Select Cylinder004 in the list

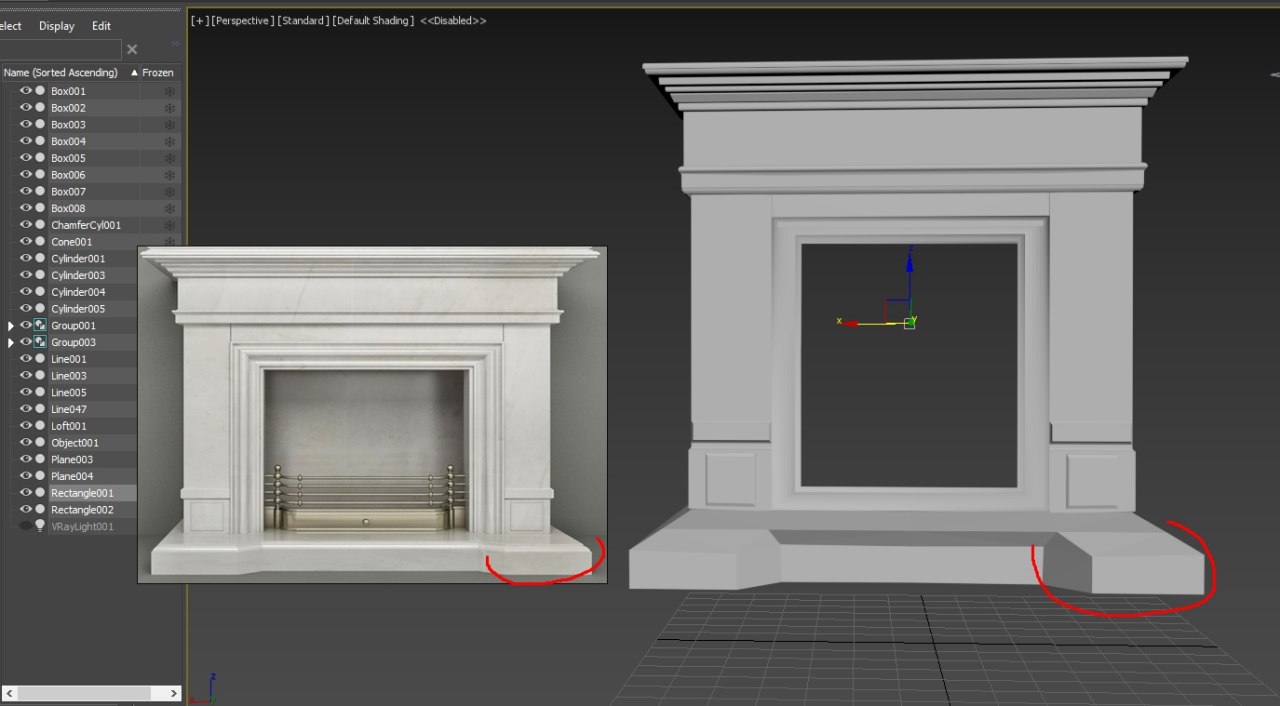tap(78, 292)
